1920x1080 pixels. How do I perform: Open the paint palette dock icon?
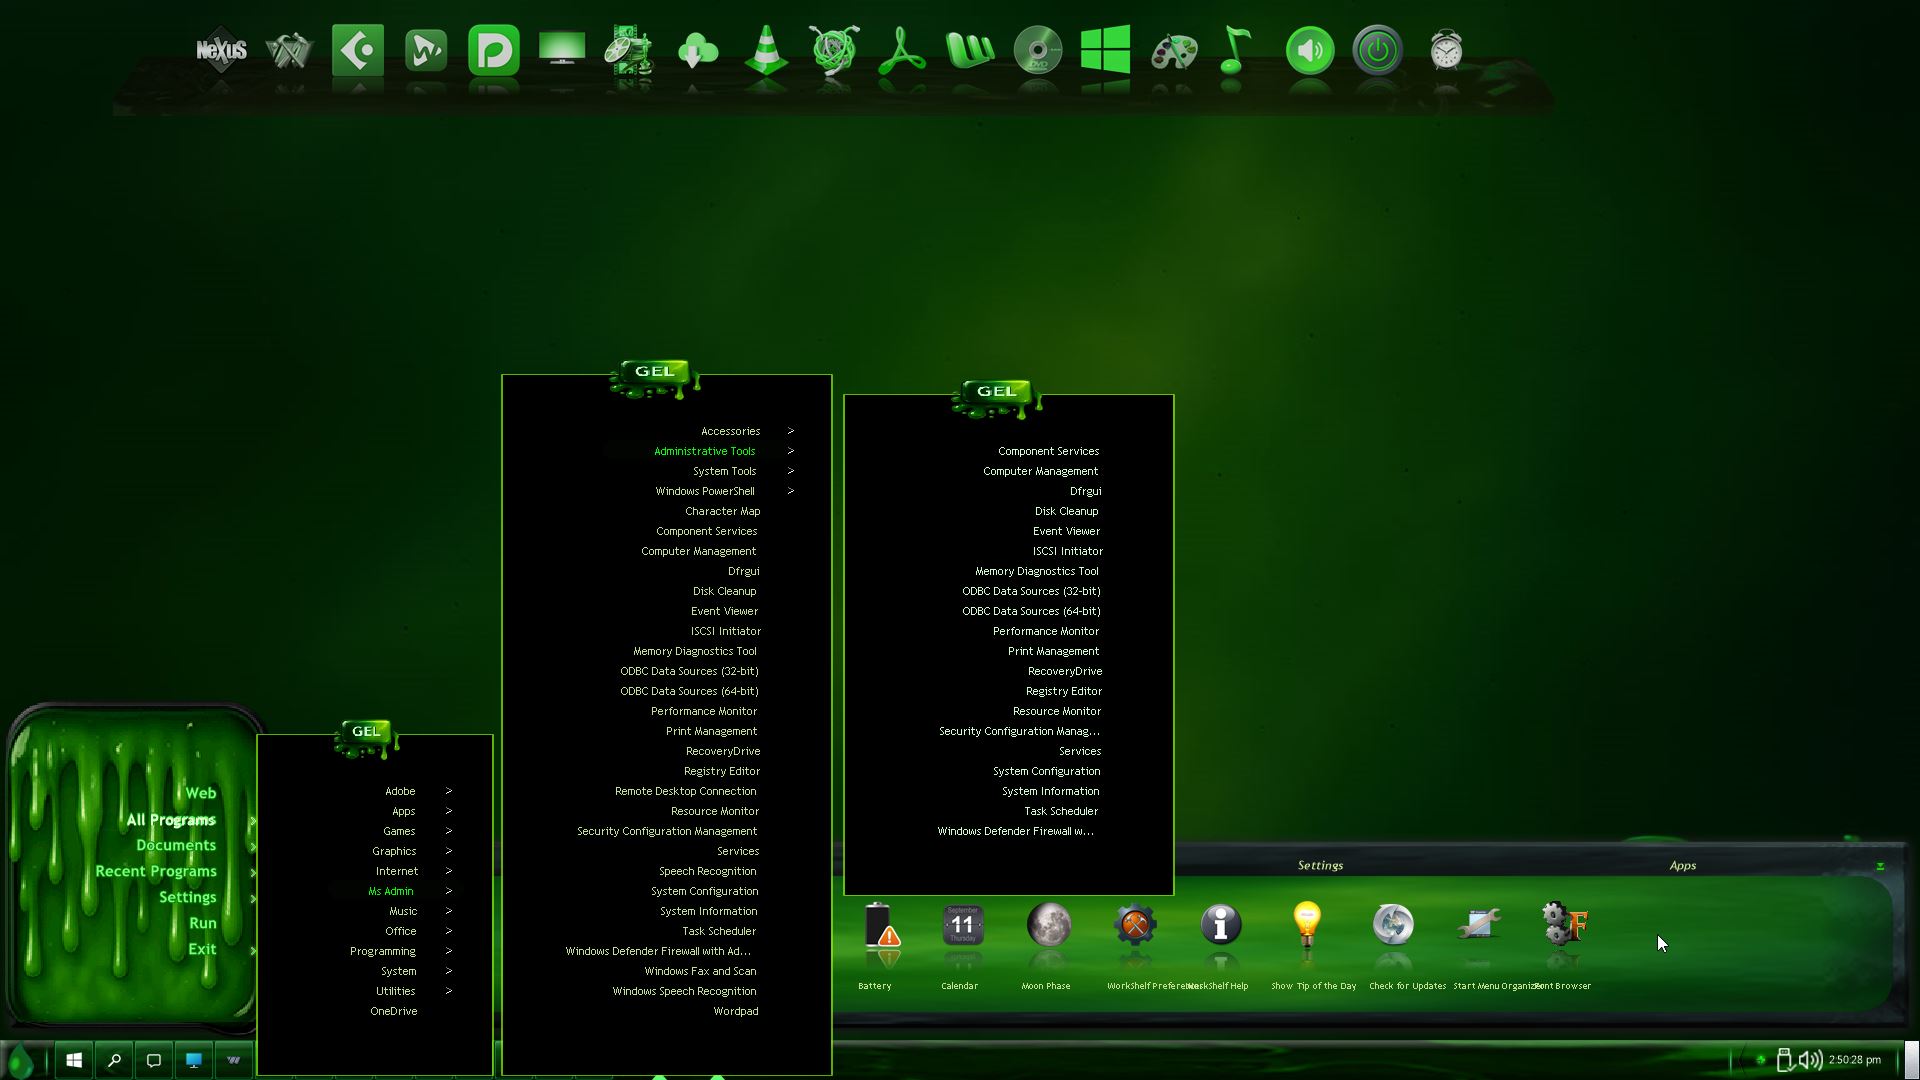(x=1173, y=50)
